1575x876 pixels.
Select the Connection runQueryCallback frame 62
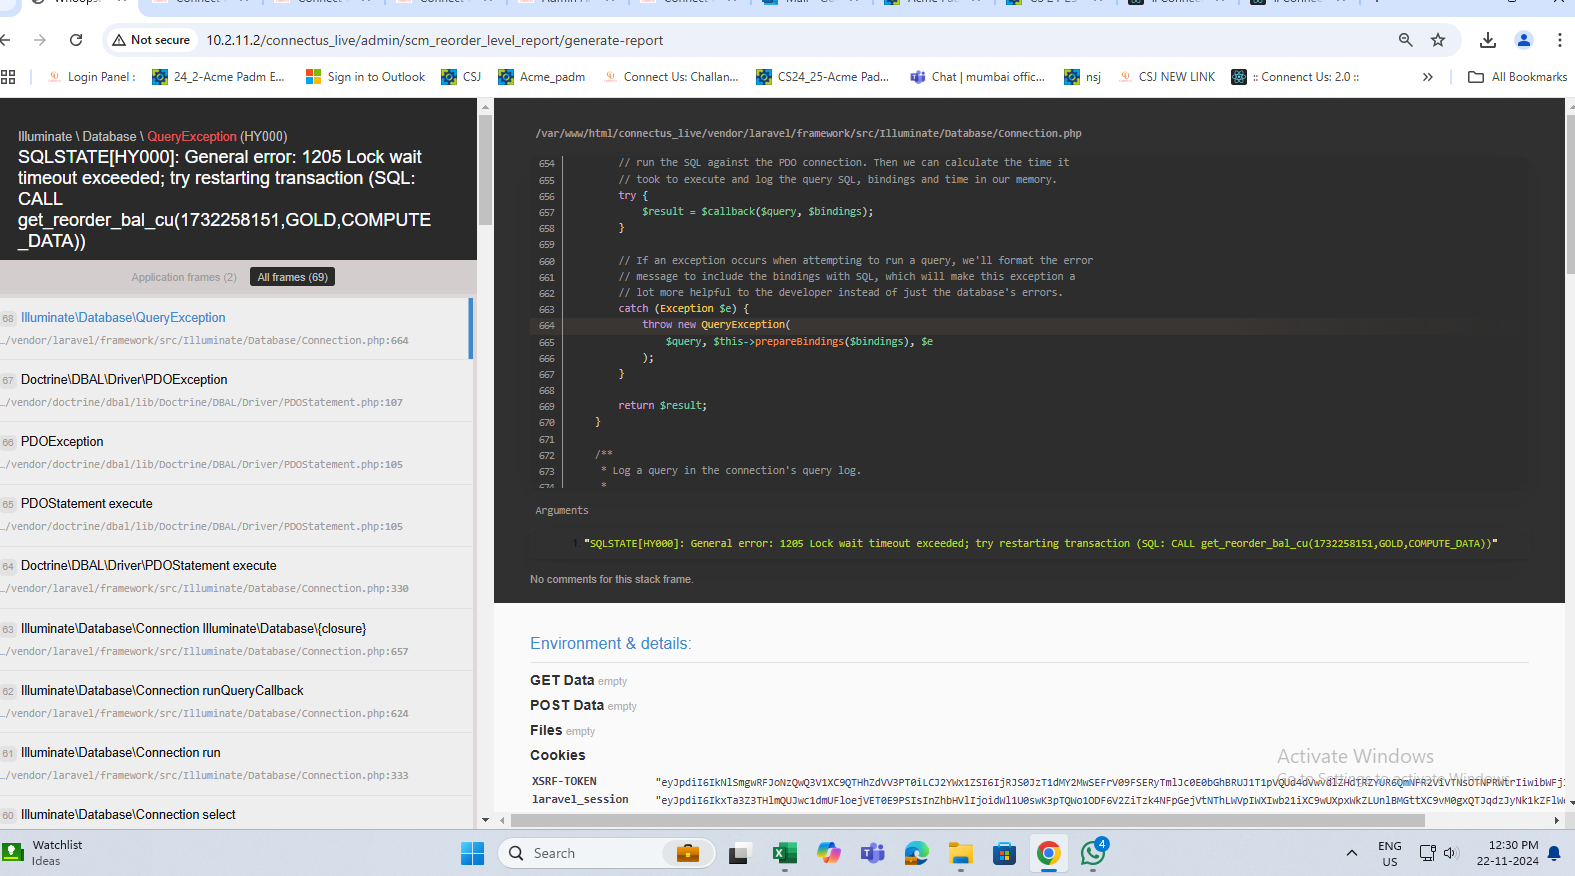coord(236,701)
